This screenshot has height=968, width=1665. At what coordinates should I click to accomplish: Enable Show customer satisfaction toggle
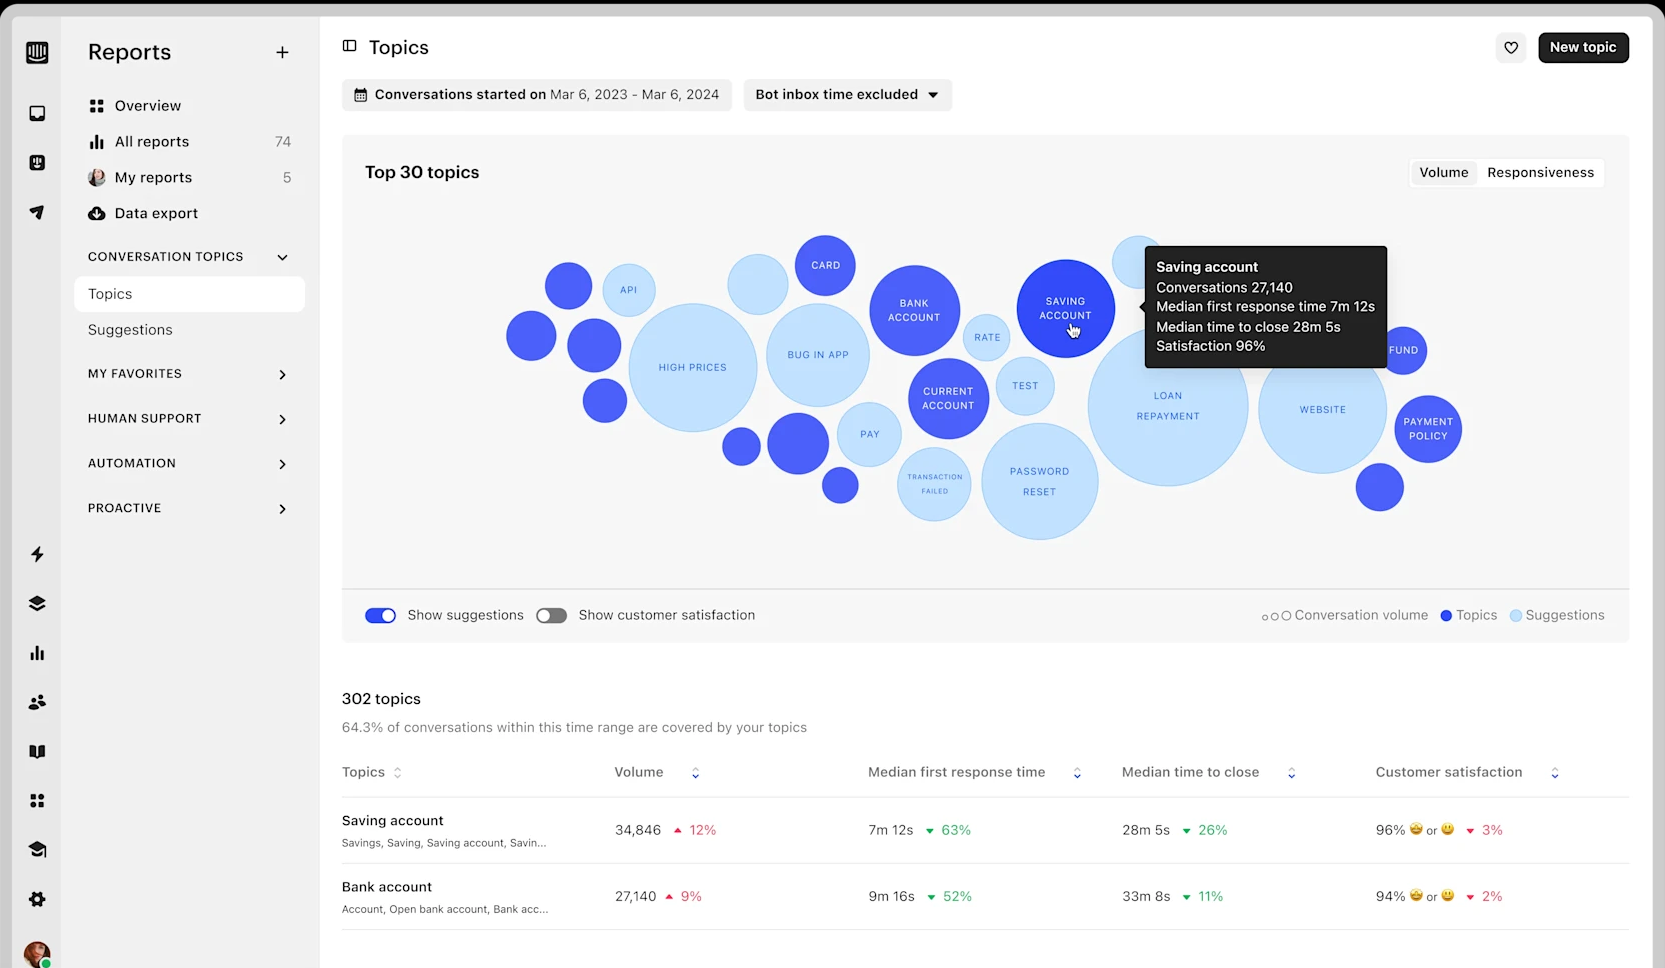pyautogui.click(x=551, y=616)
